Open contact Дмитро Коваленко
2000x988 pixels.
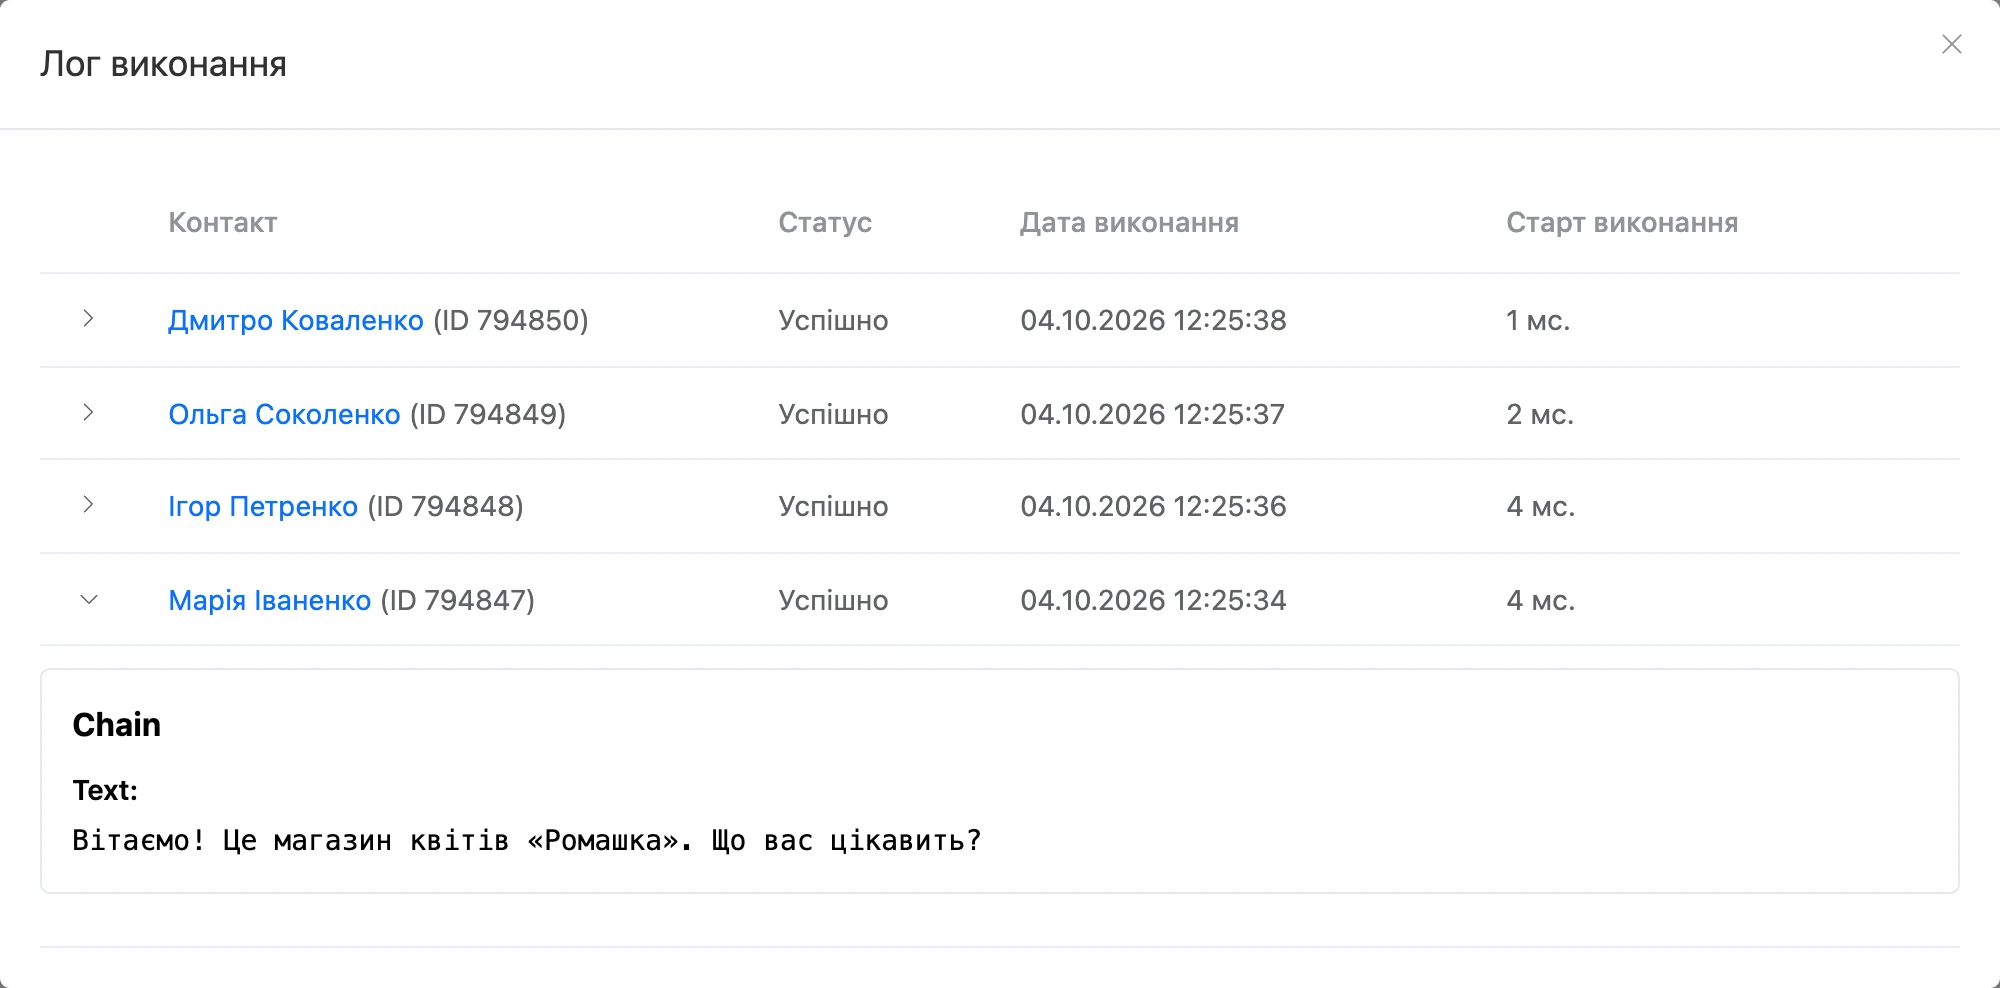click(296, 321)
